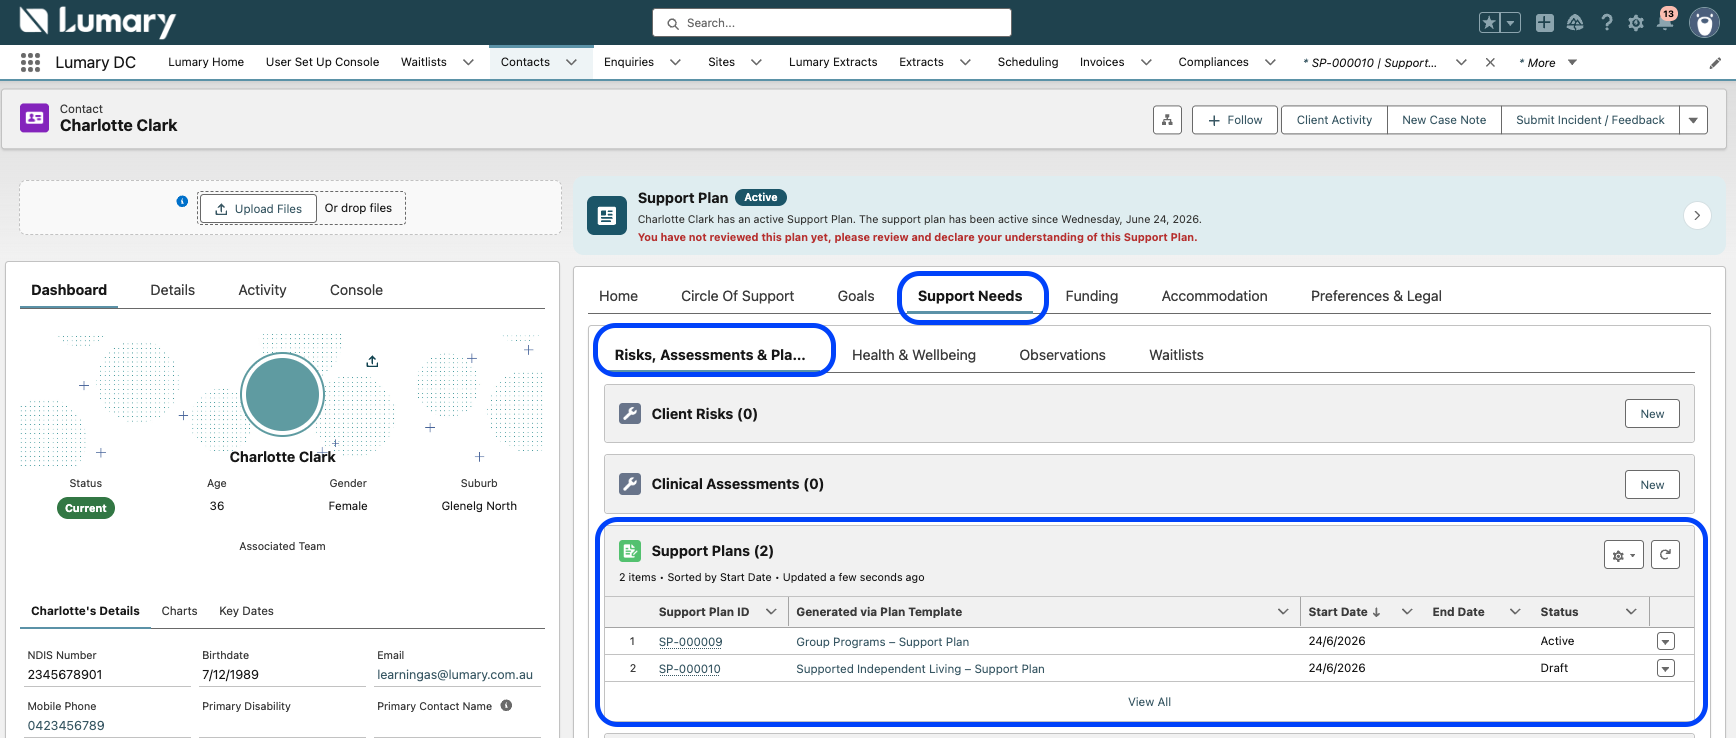The width and height of the screenshot is (1736, 738).
Task: Open the Sites nav dropdown chevron
Action: click(x=756, y=62)
